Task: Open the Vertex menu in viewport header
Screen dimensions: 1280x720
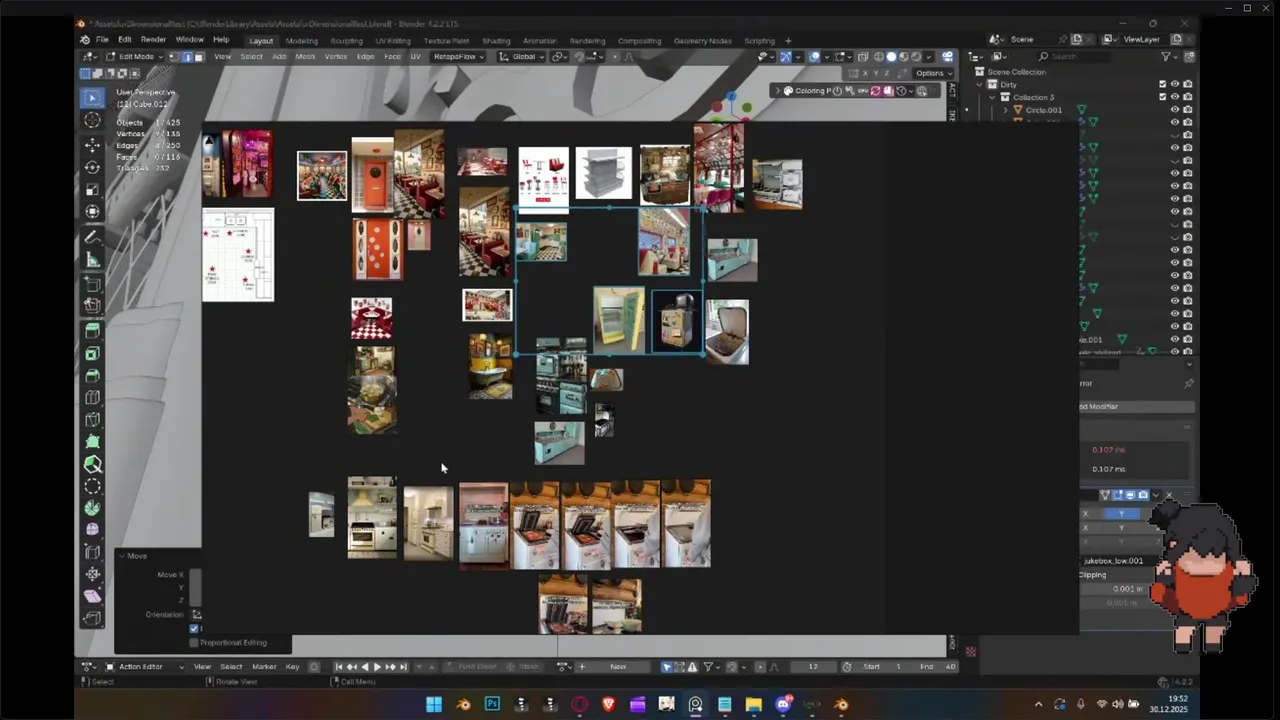Action: 335,57
